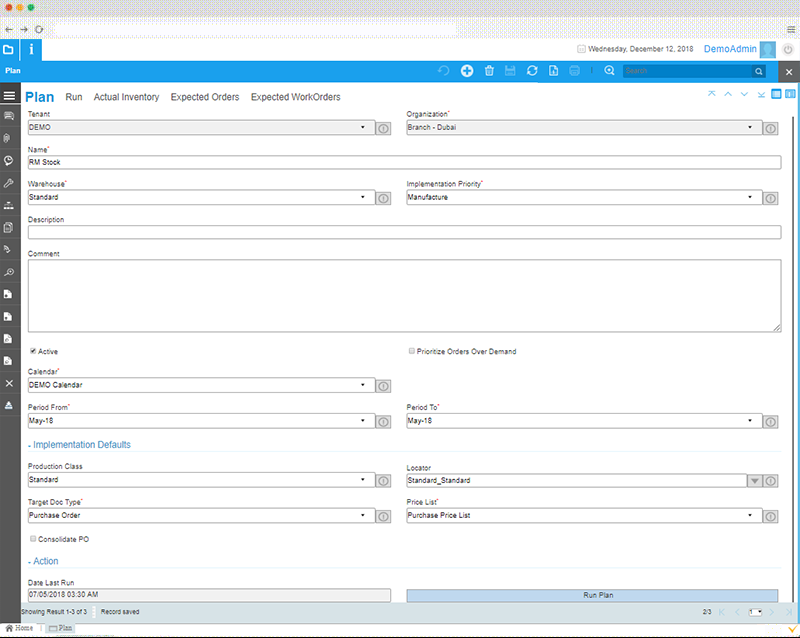Image resolution: width=800 pixels, height=638 pixels.
Task: Tick the Consolidate PO checkbox
Action: click(33, 538)
